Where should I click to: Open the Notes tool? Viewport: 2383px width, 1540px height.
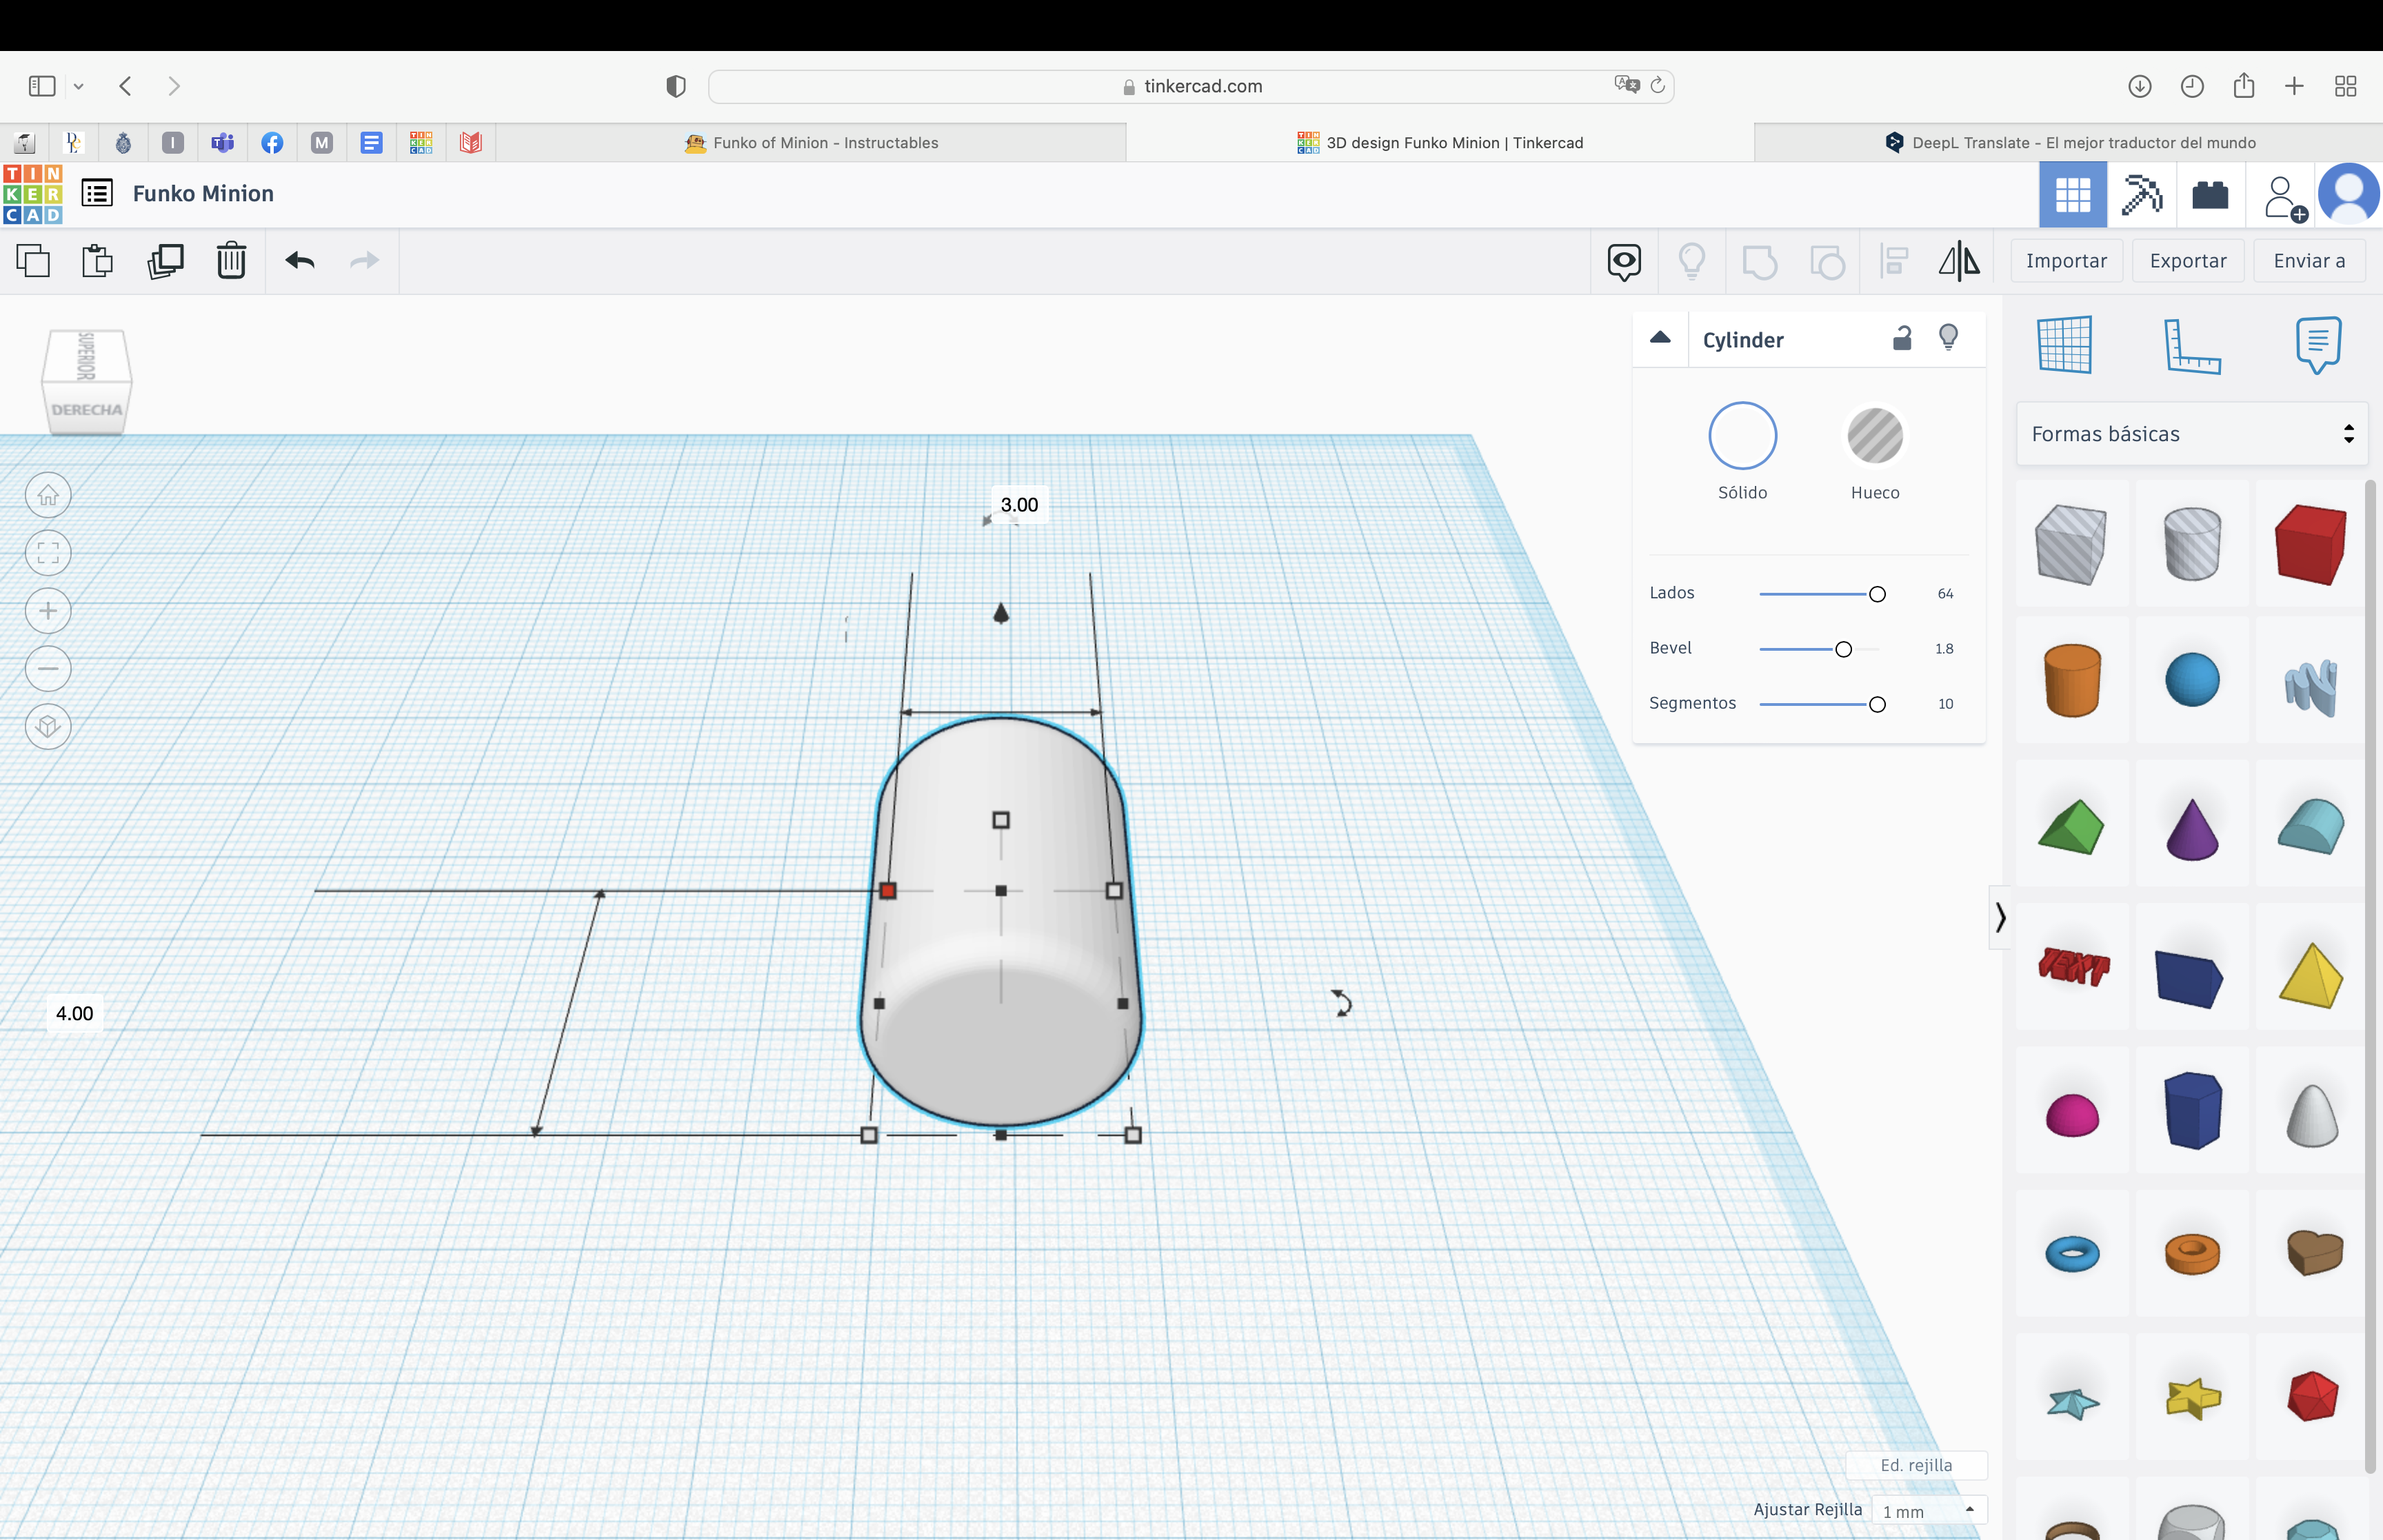(x=2318, y=345)
